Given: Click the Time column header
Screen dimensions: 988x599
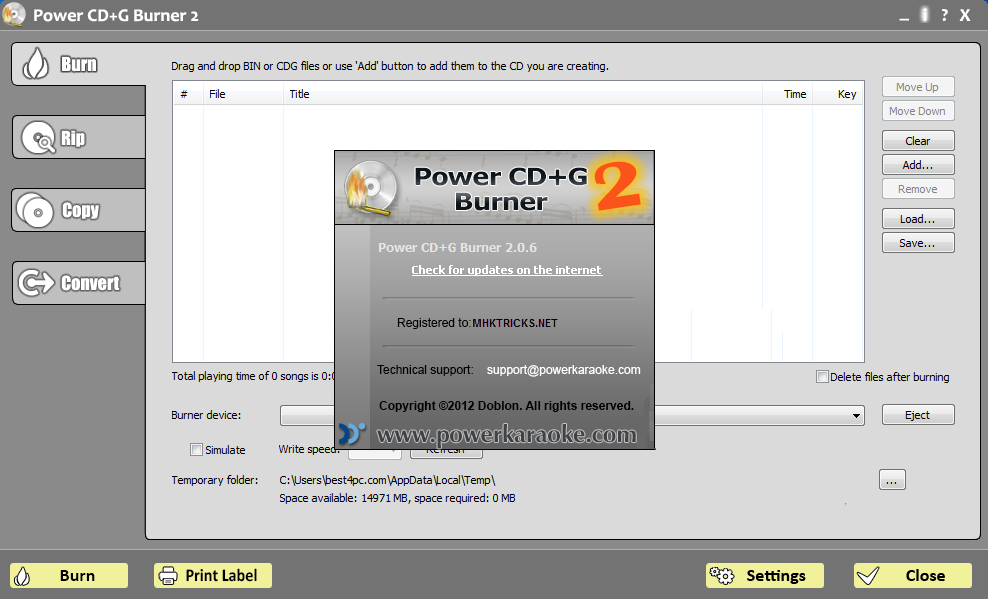Looking at the screenshot, I should pyautogui.click(x=788, y=94).
